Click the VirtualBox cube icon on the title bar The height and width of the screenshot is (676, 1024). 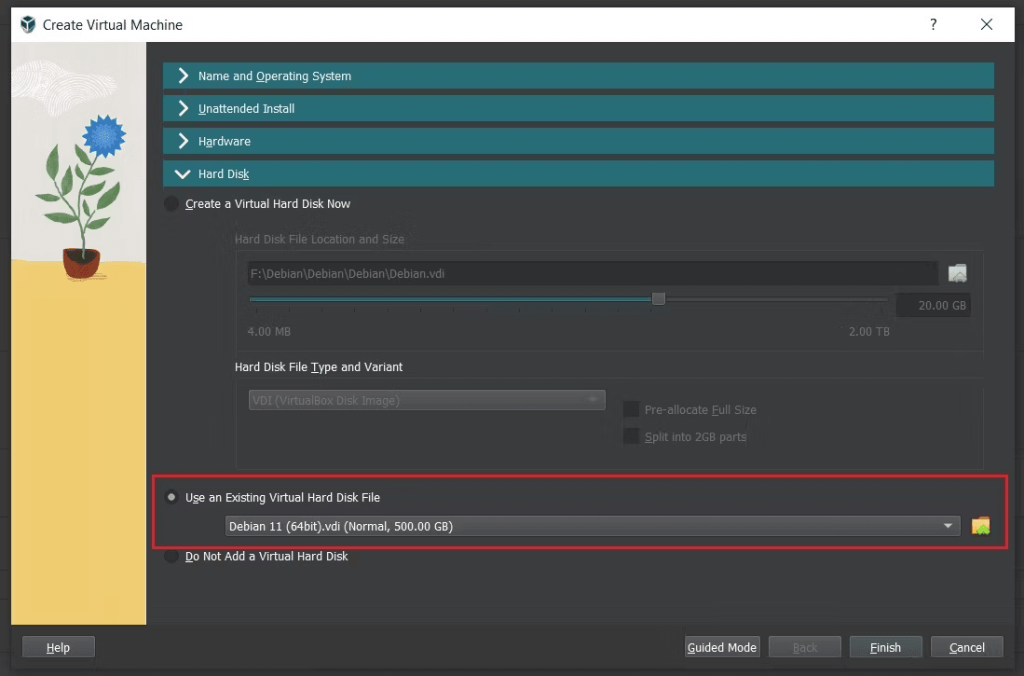coord(27,24)
